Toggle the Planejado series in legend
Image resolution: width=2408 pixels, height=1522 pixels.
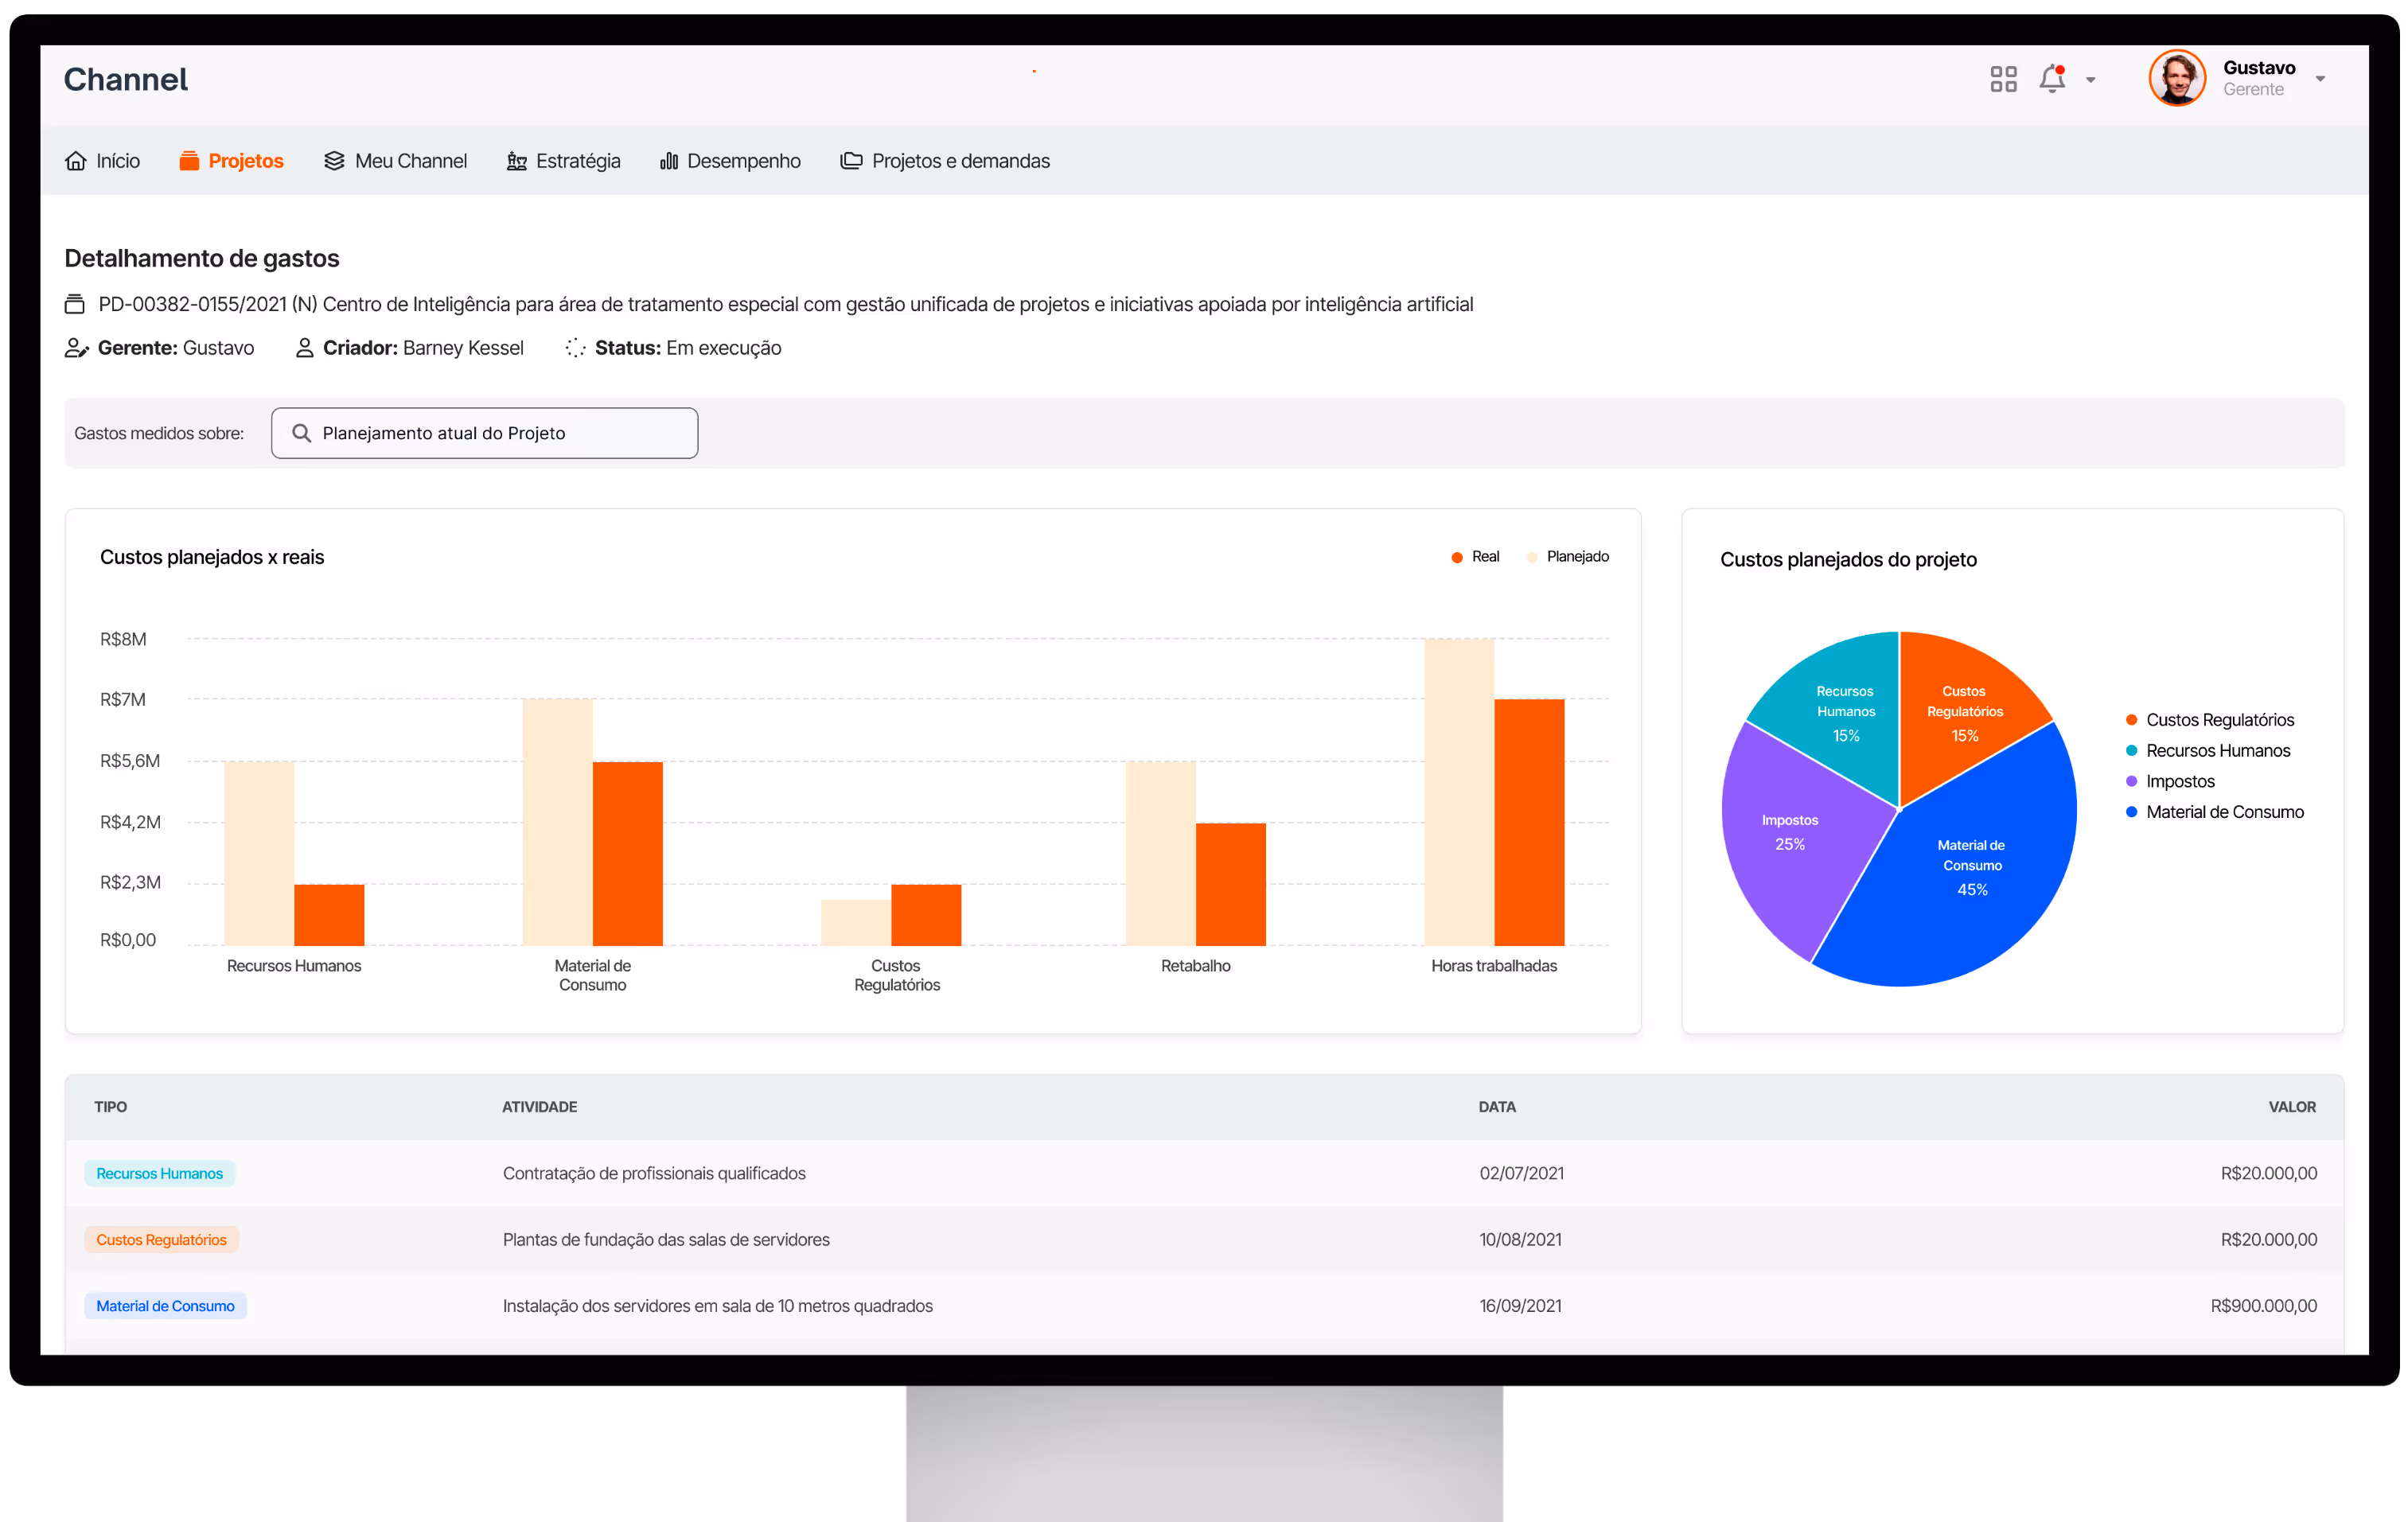(x=1567, y=557)
